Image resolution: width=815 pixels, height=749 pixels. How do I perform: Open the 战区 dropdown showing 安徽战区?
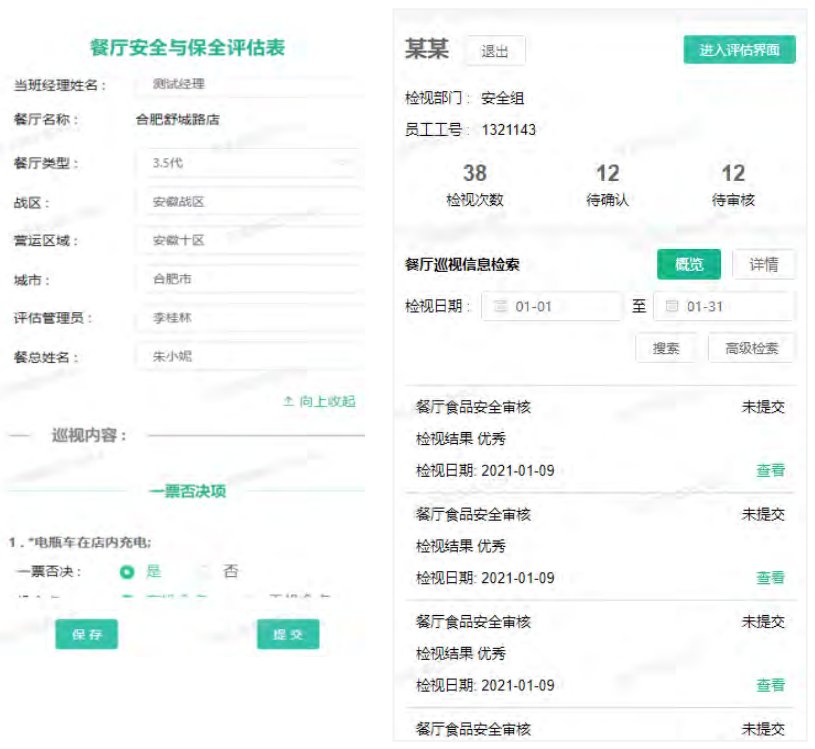click(x=248, y=201)
